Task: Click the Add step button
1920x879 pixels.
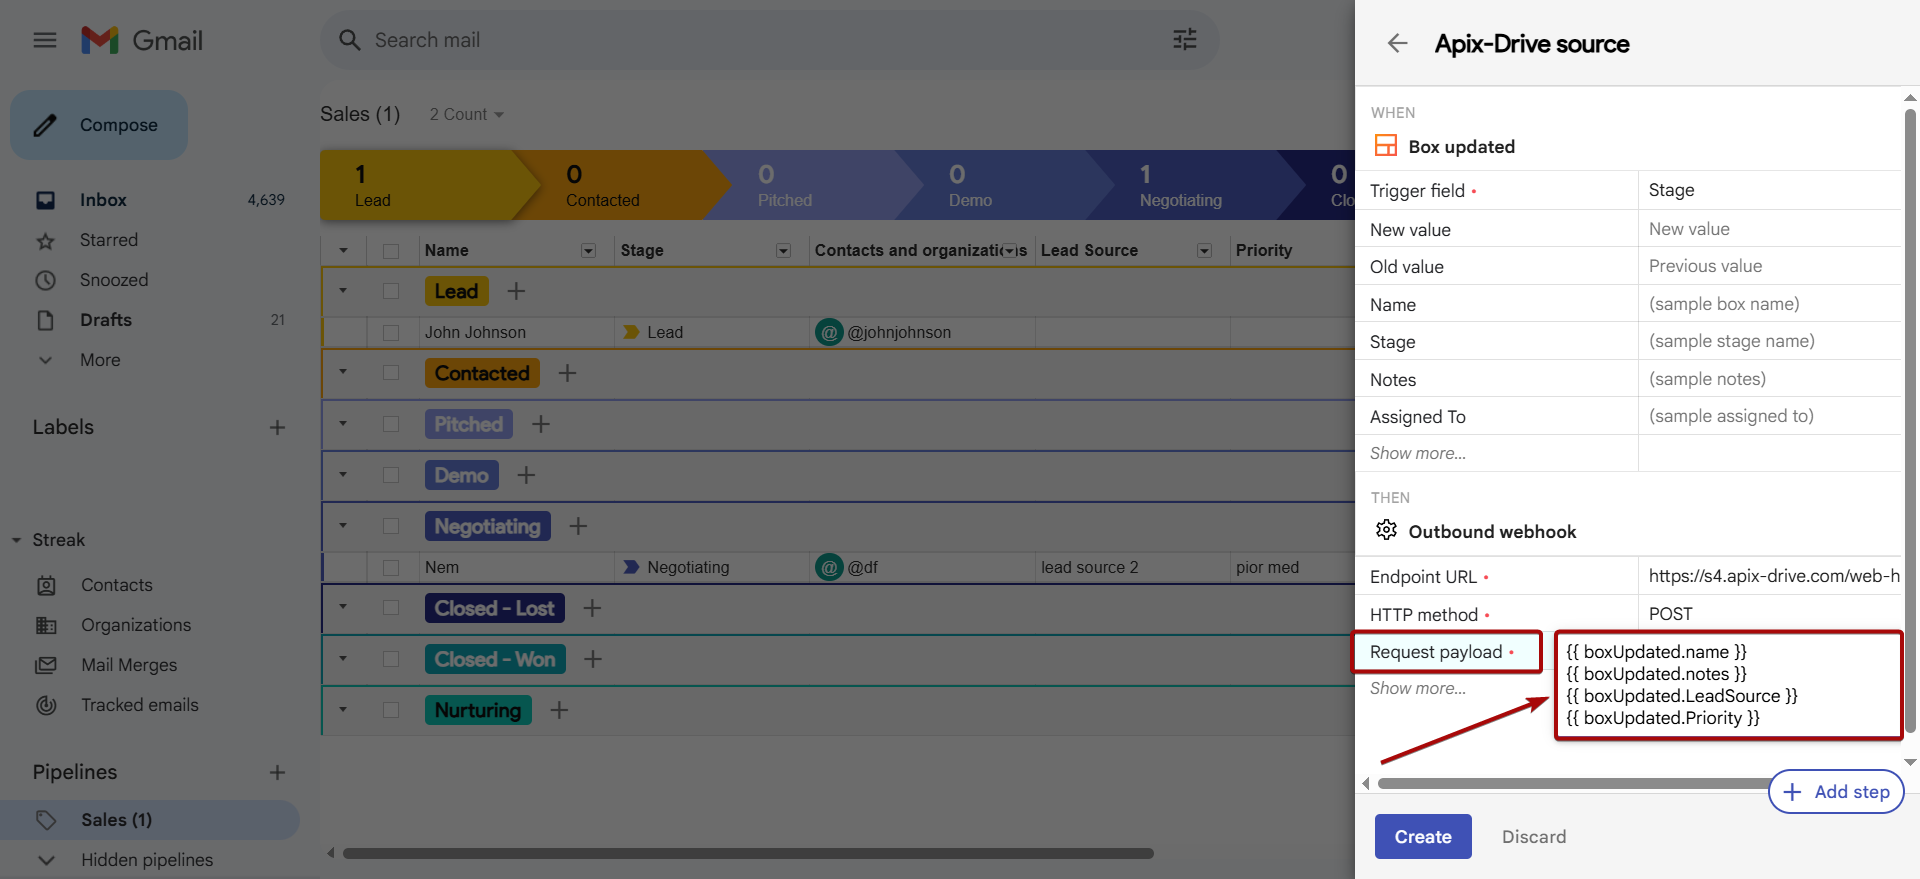Action: 1836,792
